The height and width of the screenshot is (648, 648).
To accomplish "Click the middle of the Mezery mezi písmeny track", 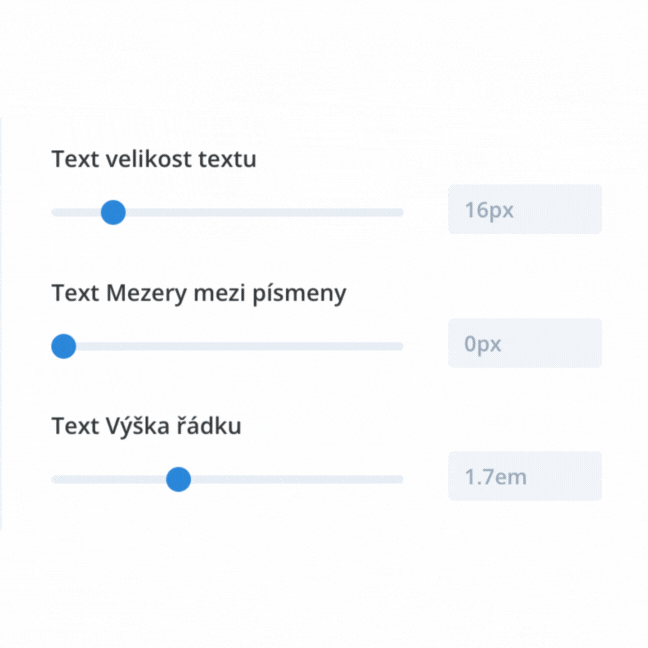I will (x=227, y=346).
